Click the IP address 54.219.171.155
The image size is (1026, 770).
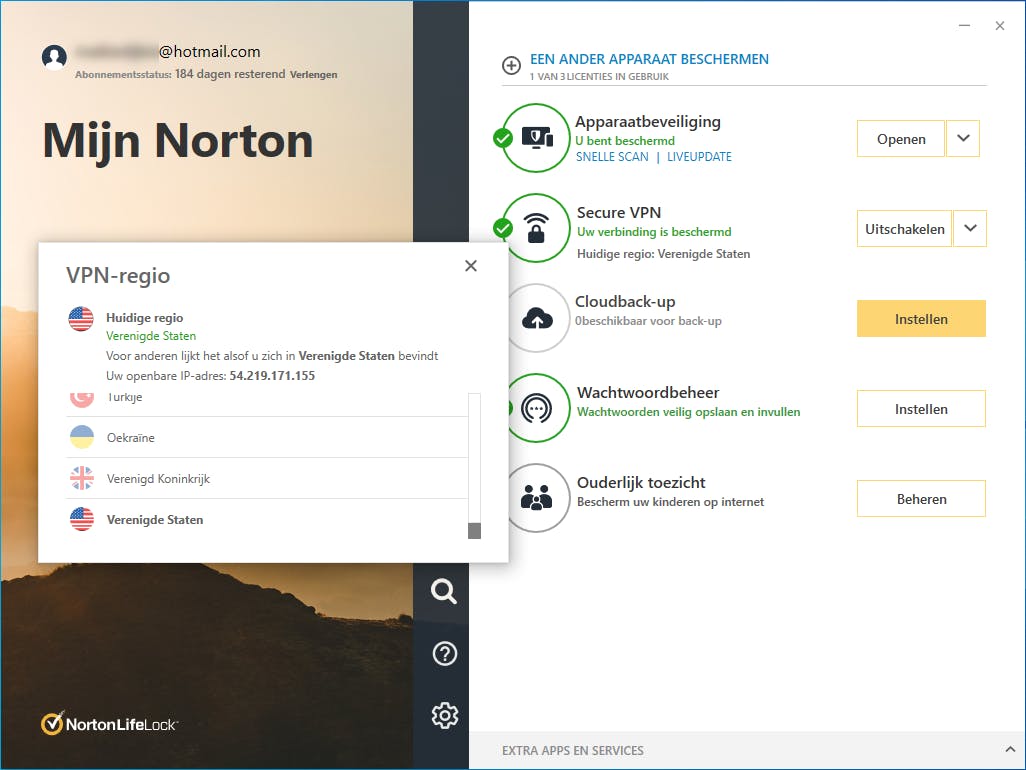pos(272,376)
